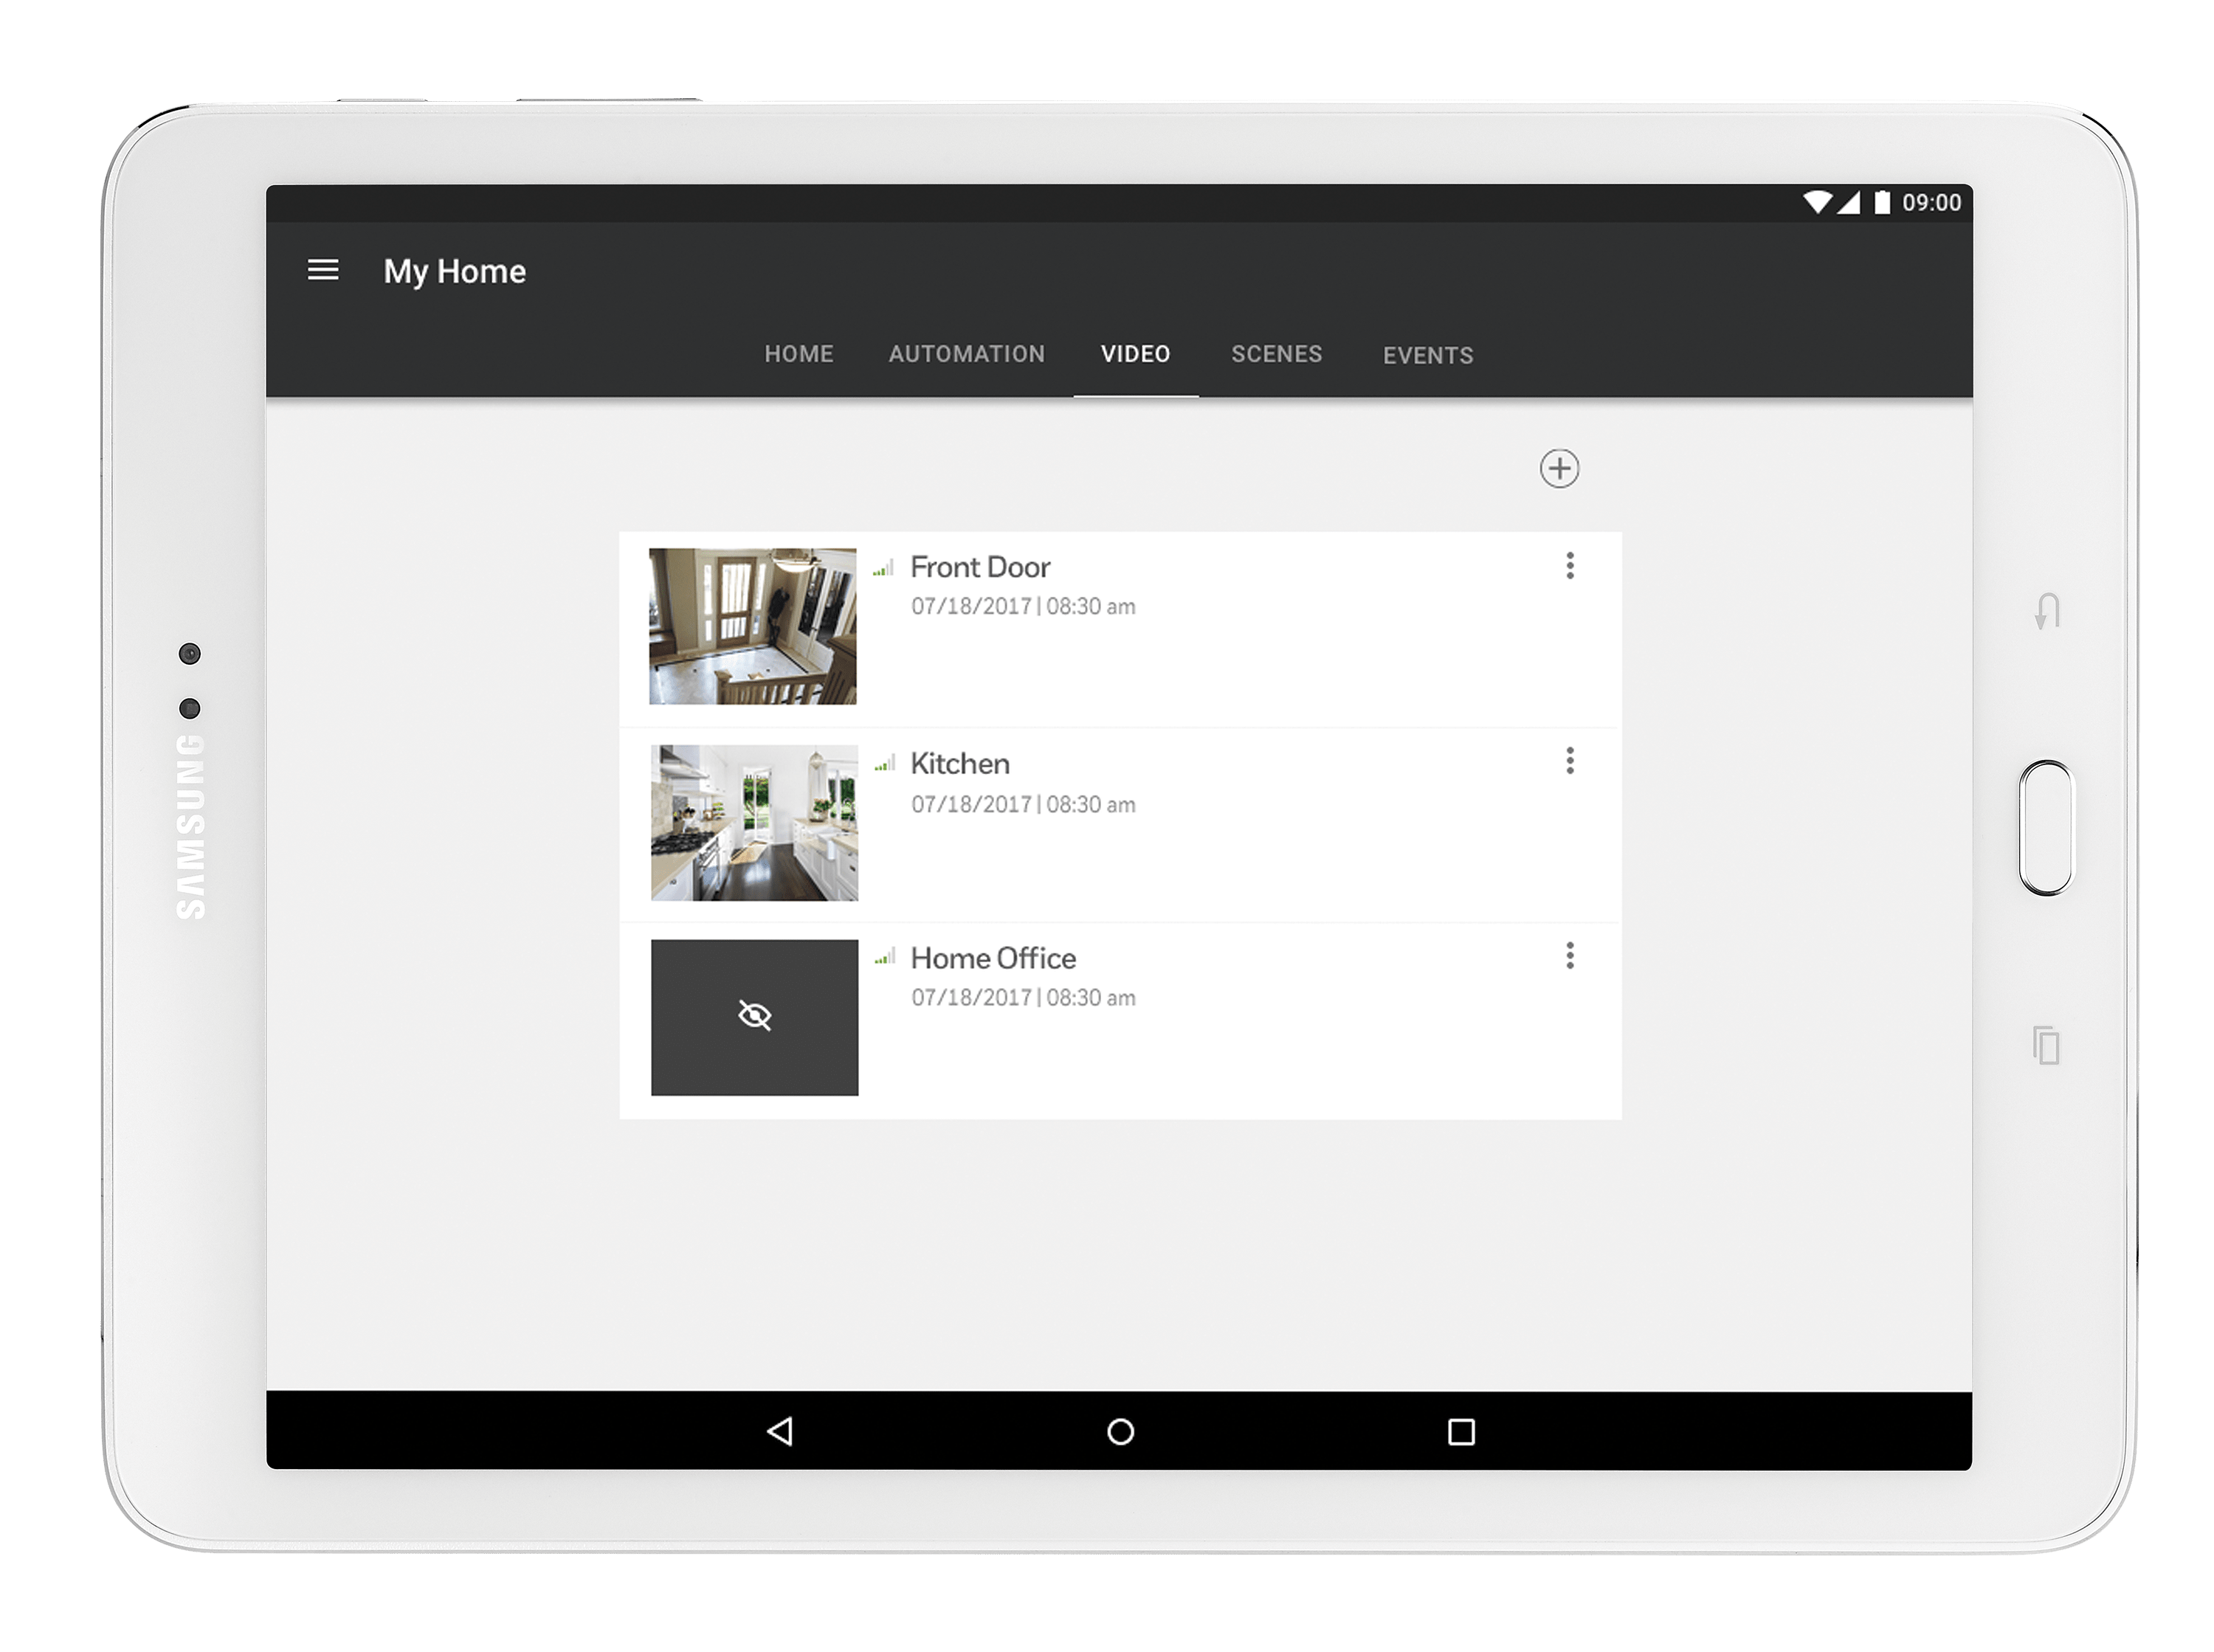Viewport: 2214px width, 1652px height.
Task: Tap the battery status icon
Action: 1881,202
